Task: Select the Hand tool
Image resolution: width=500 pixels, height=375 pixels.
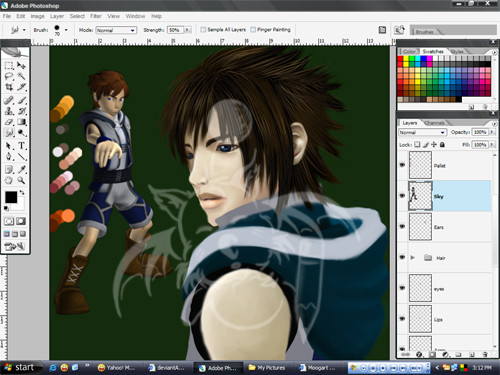Action: 9,180
